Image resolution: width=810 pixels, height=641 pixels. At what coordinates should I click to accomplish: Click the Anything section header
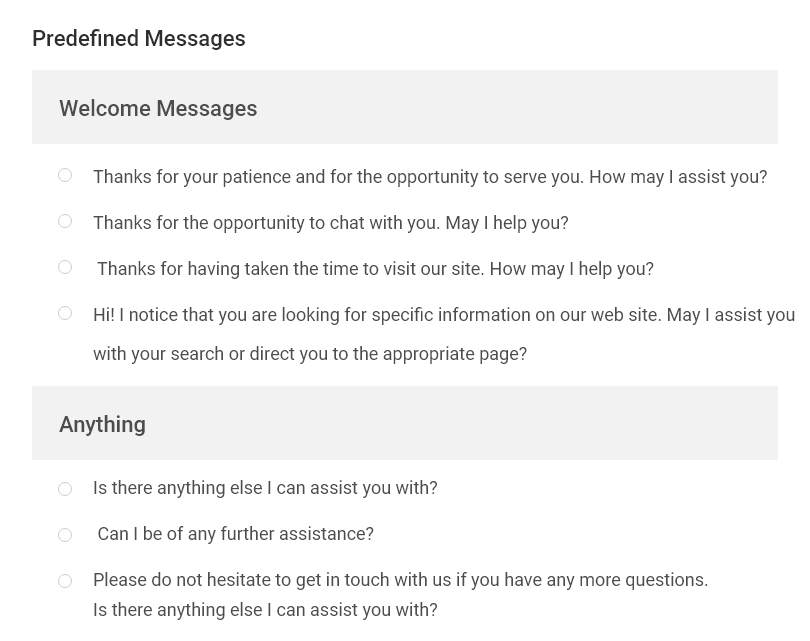tap(102, 423)
